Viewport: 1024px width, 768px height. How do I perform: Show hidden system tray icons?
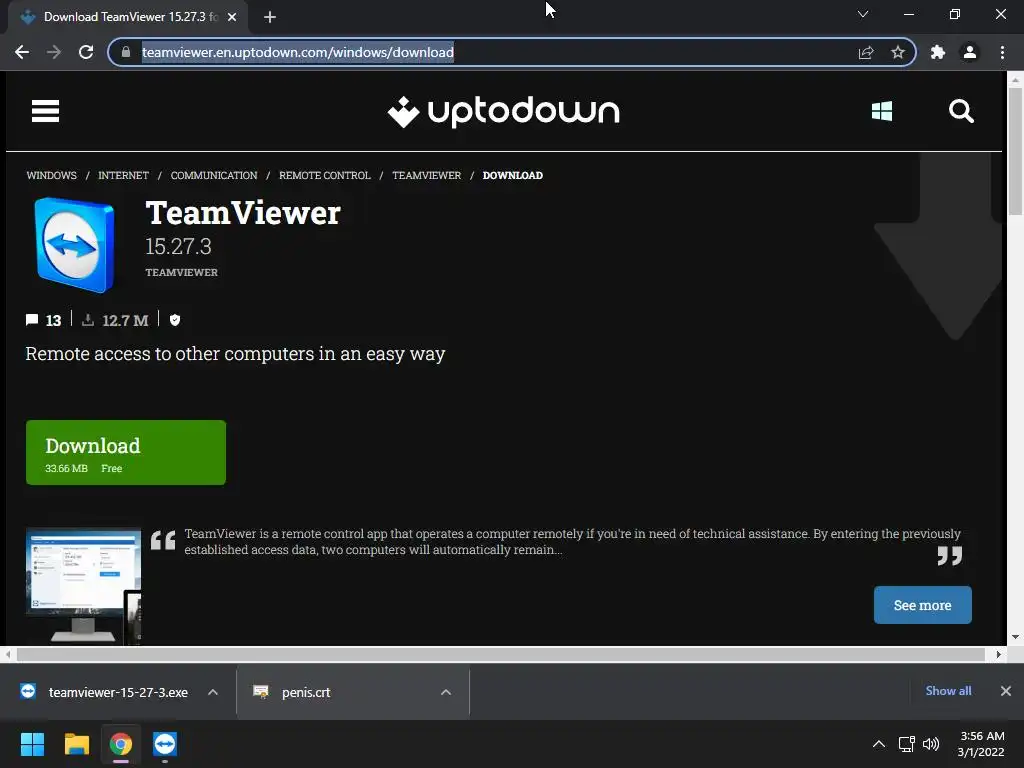tap(879, 744)
